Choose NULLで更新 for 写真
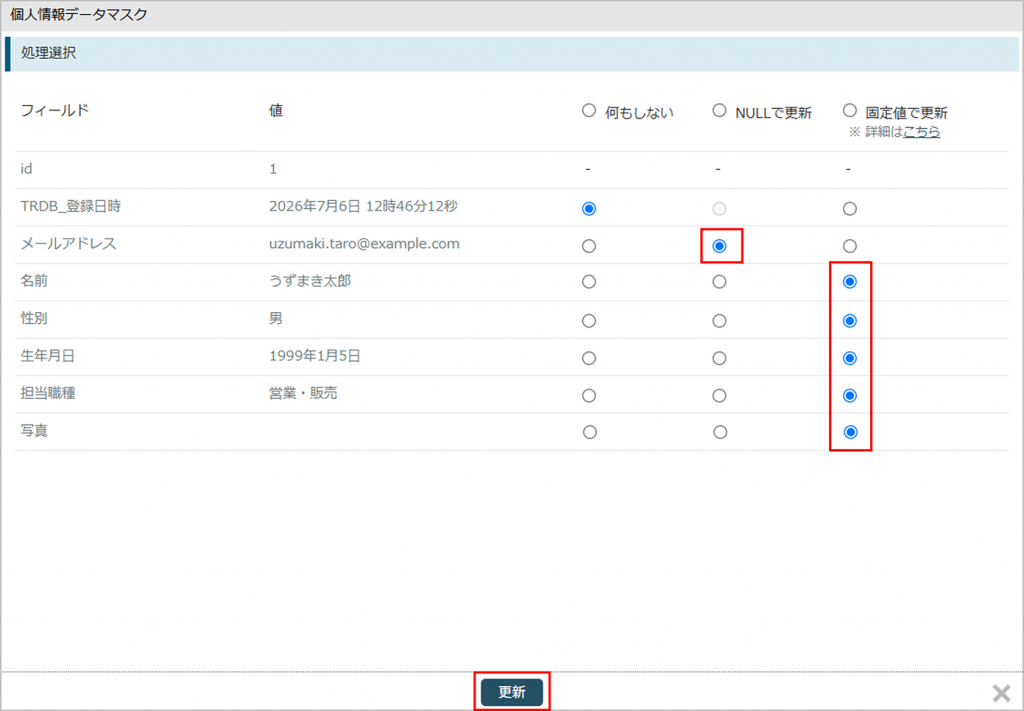The width and height of the screenshot is (1024, 711). pos(720,432)
